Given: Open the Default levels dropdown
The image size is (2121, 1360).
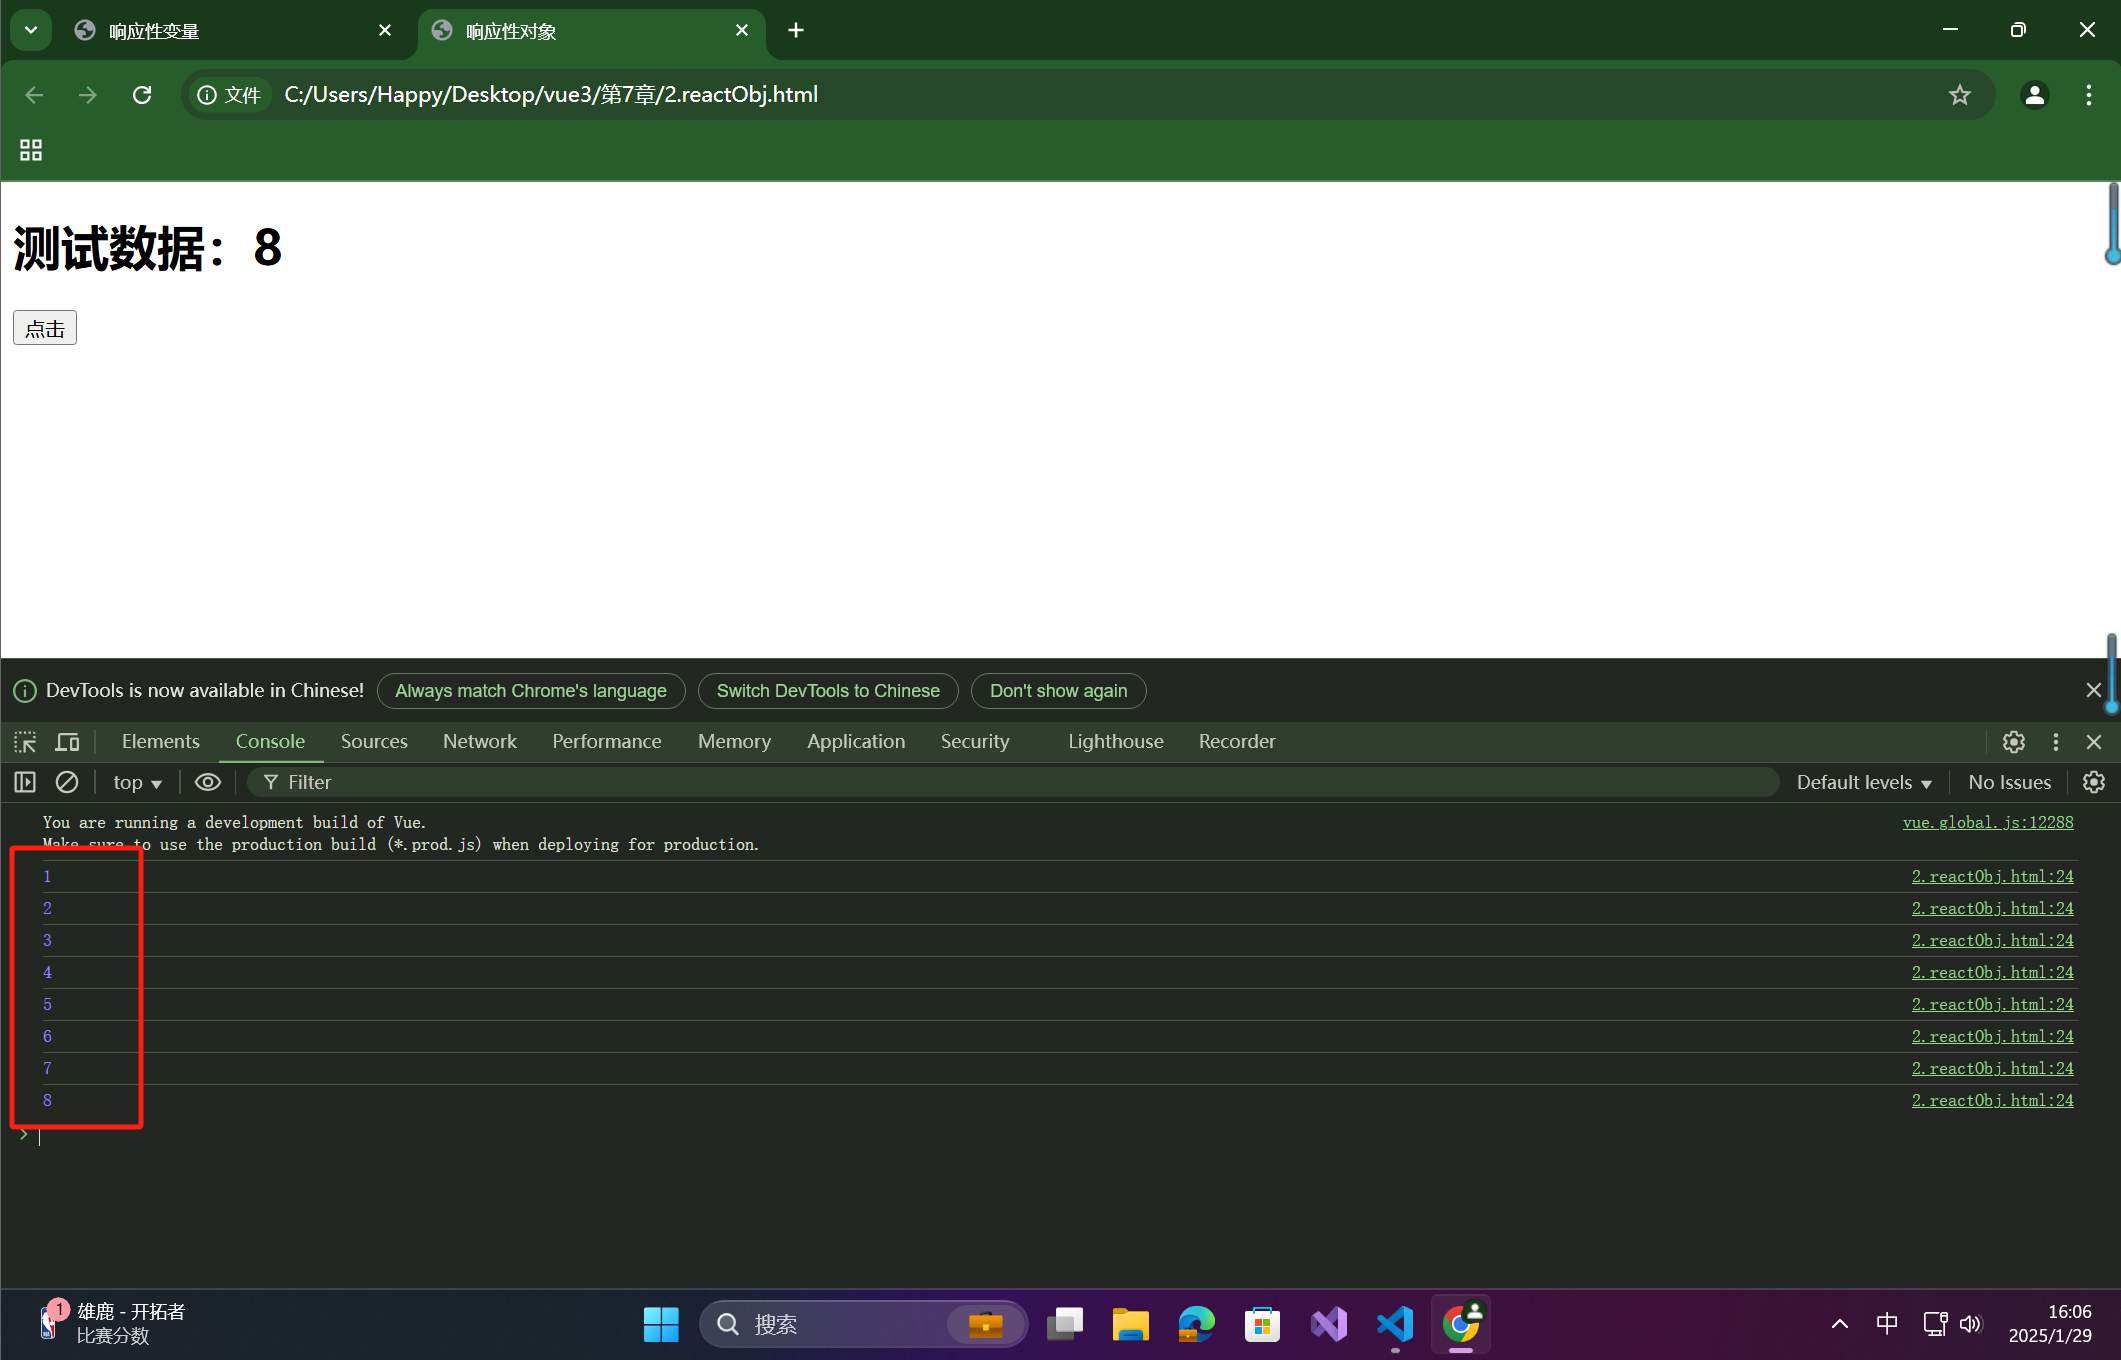Looking at the screenshot, I should coord(1862,782).
